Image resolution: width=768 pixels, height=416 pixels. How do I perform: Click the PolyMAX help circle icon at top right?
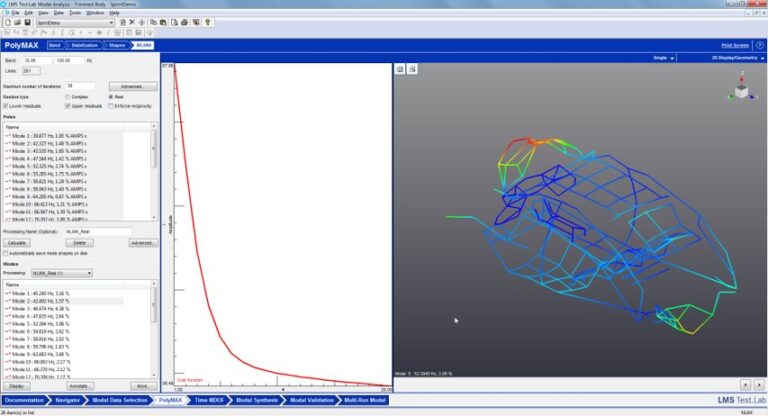[760, 45]
